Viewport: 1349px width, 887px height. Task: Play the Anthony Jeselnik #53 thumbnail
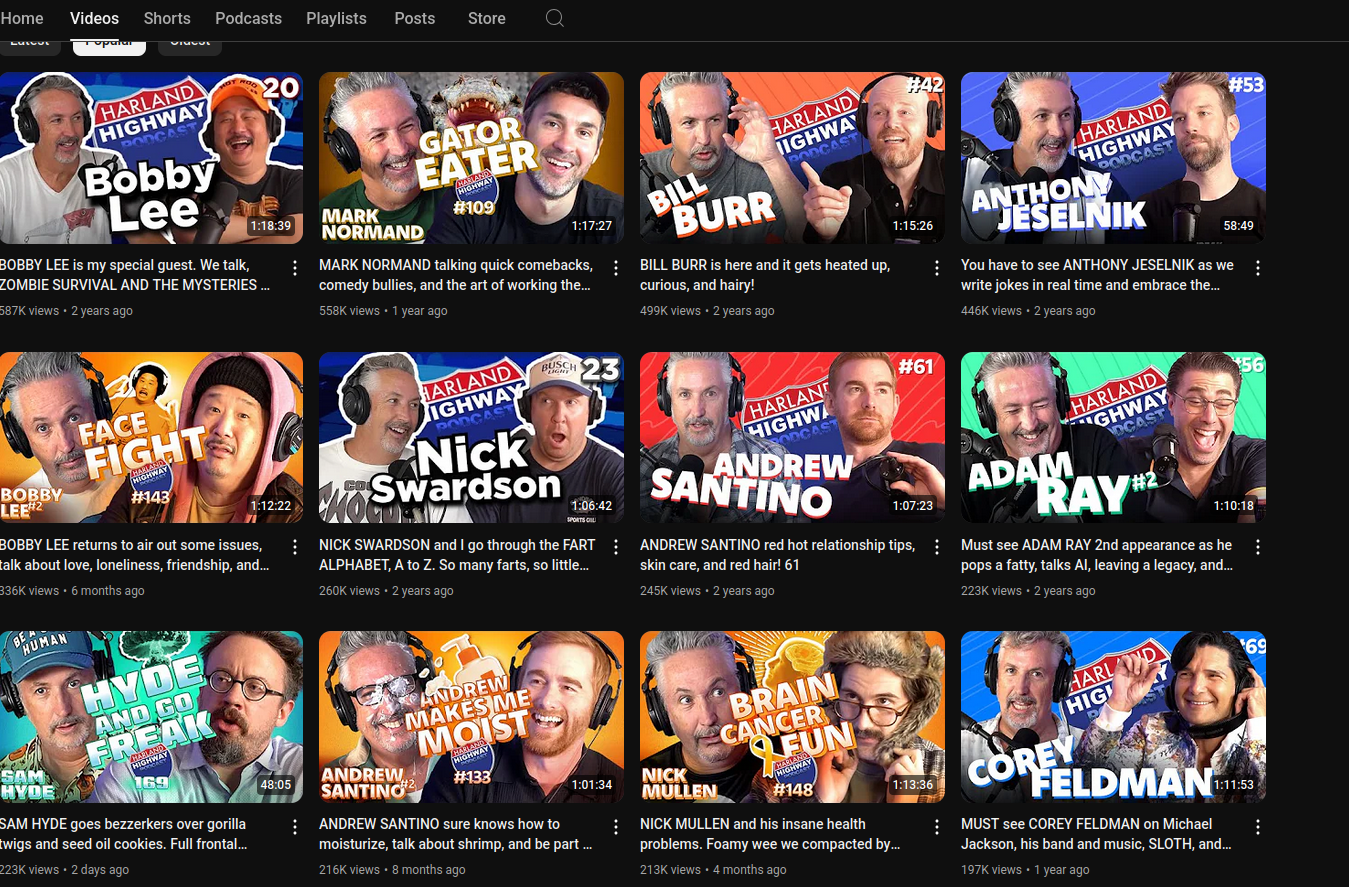[x=1113, y=158]
